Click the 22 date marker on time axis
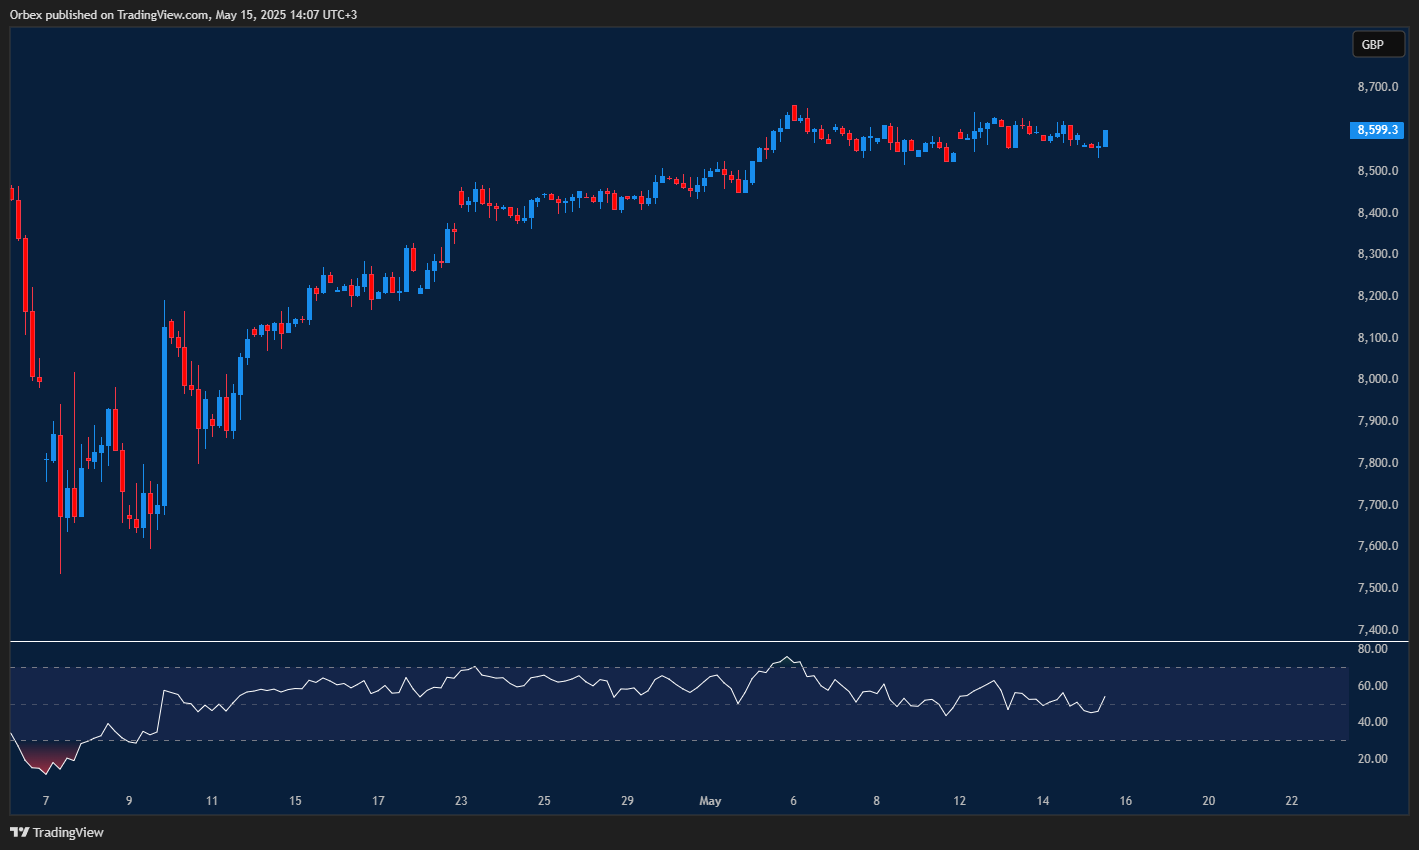This screenshot has height=850, width=1419. coord(1291,801)
